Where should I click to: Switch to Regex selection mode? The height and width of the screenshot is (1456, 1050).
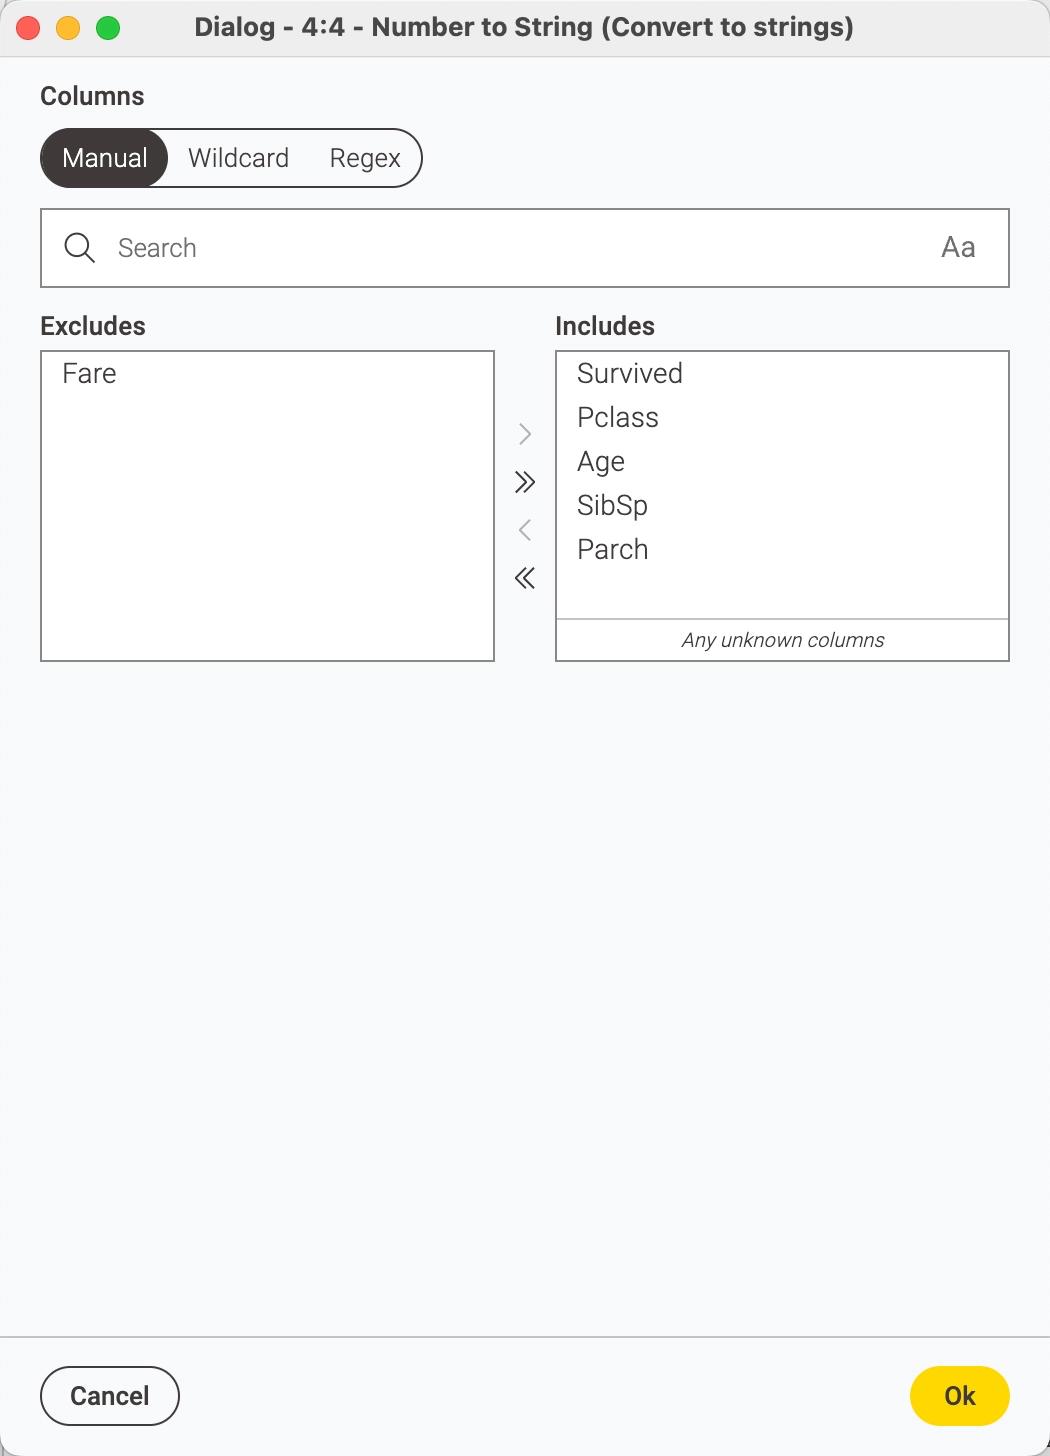click(365, 158)
